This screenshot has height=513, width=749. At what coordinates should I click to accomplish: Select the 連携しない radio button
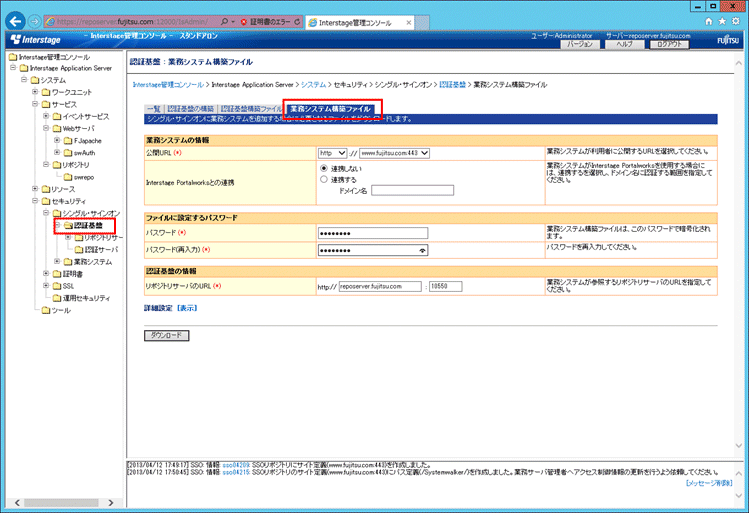coord(324,168)
